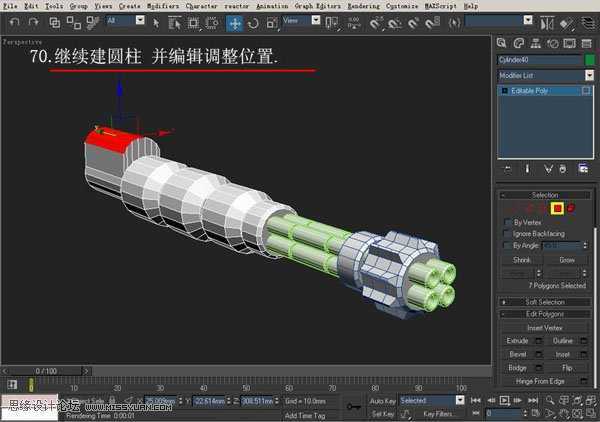
Task: Click the Undo arrow in toolbar
Action: click(15, 22)
